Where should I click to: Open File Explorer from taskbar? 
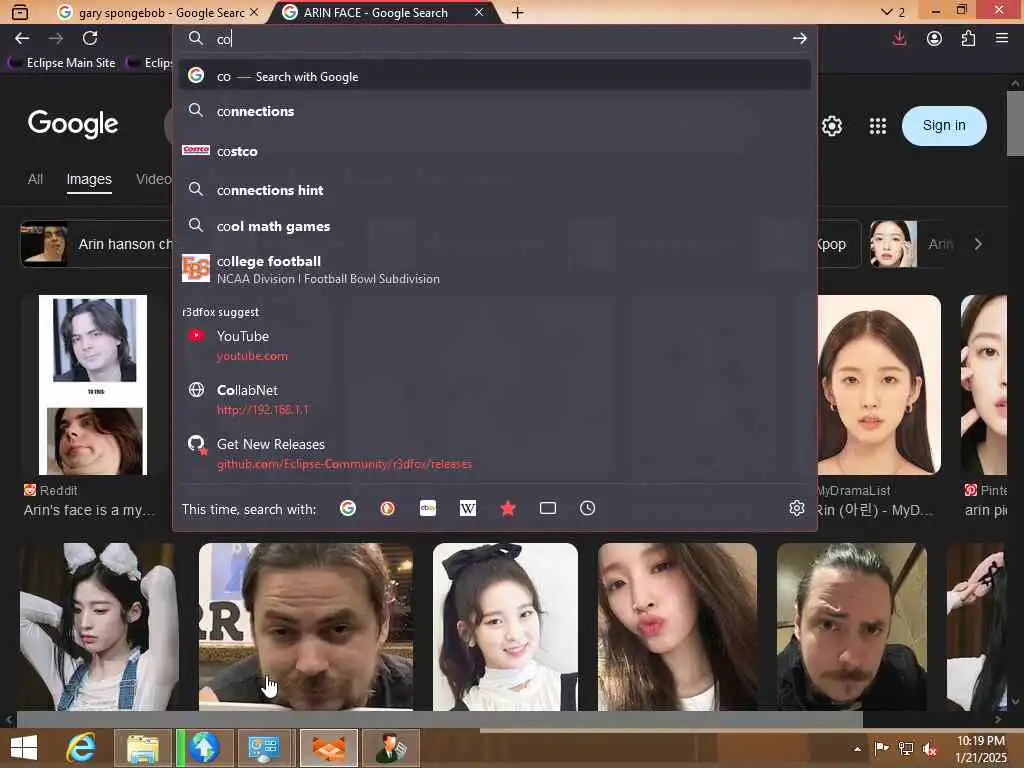point(142,748)
